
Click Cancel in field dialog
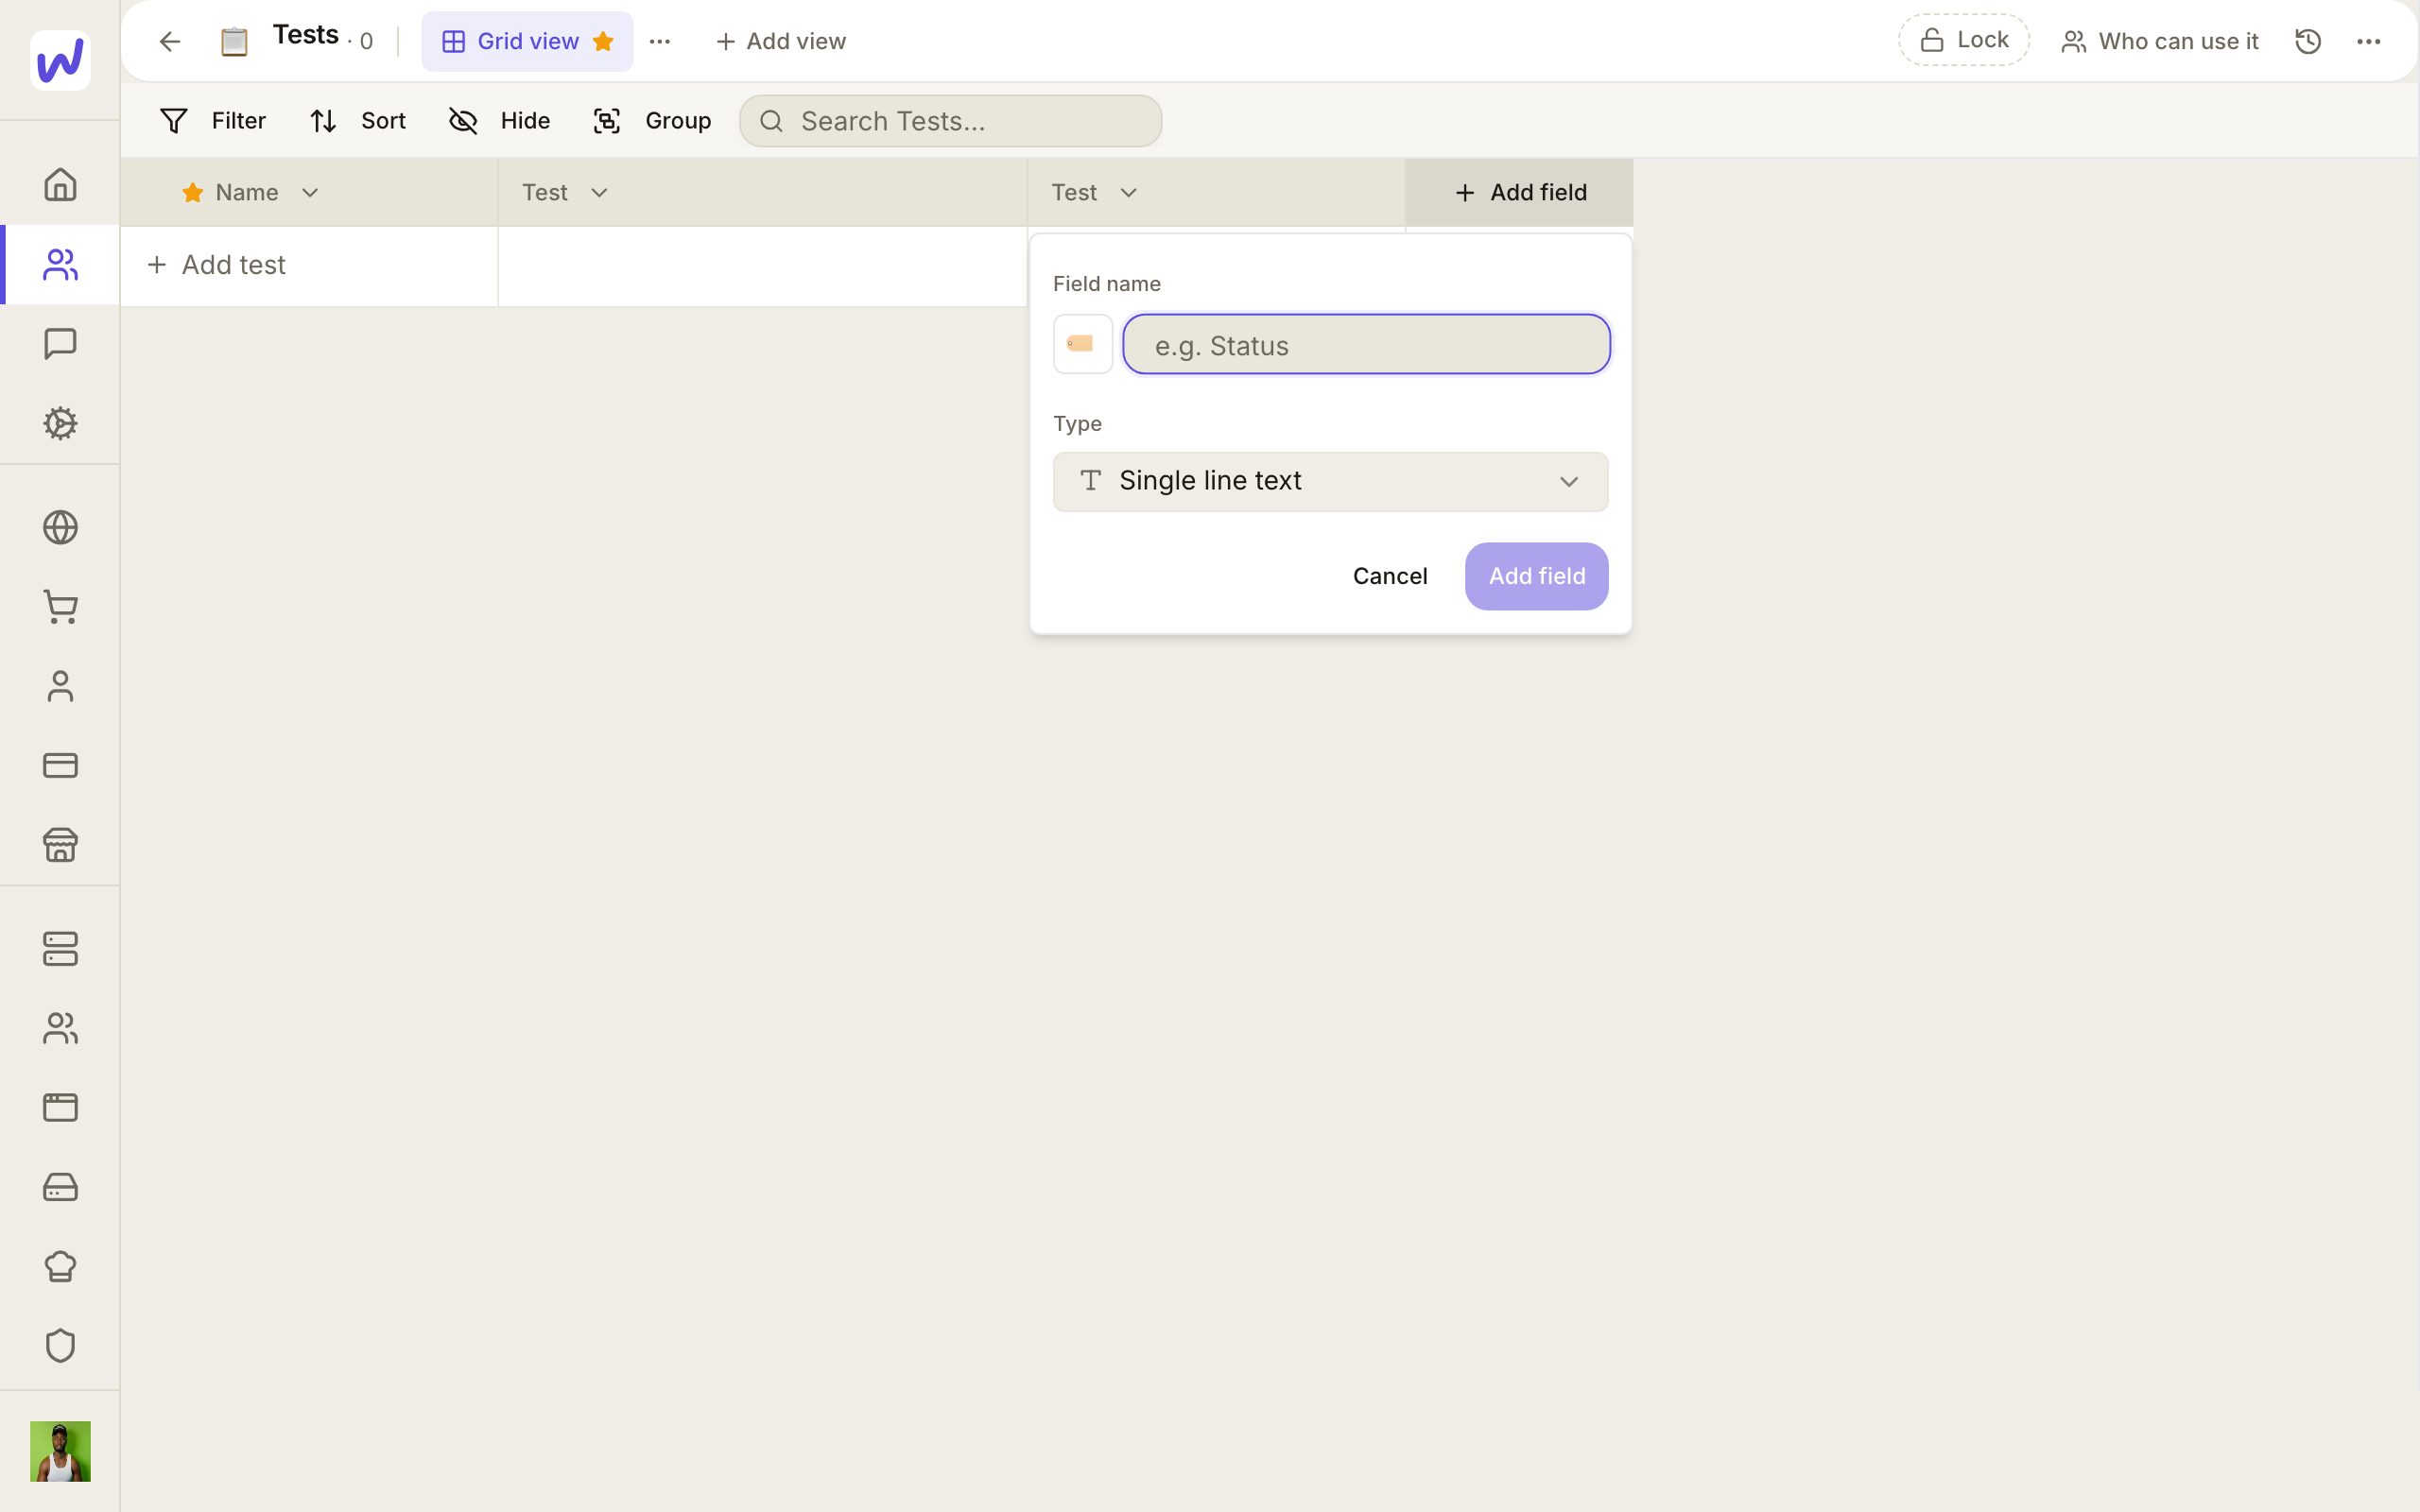pos(1390,576)
